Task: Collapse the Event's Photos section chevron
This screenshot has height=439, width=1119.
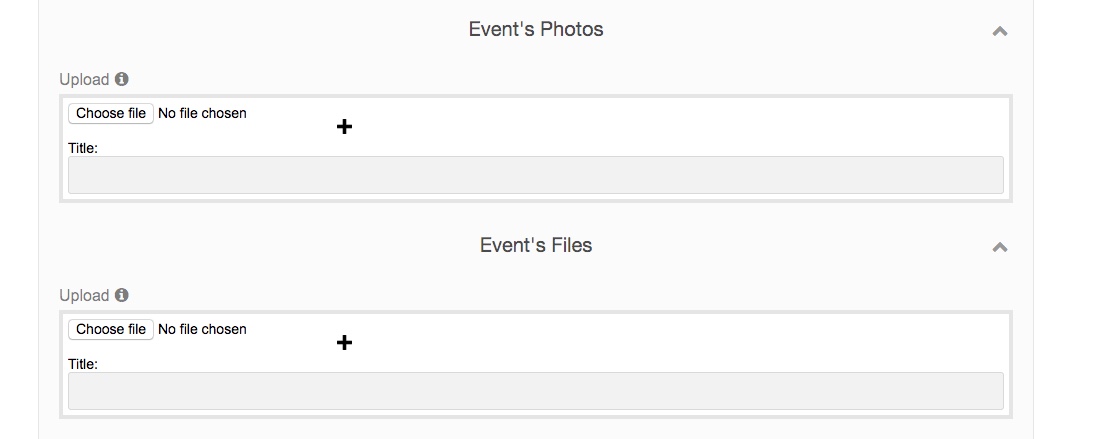Action: click(x=999, y=31)
